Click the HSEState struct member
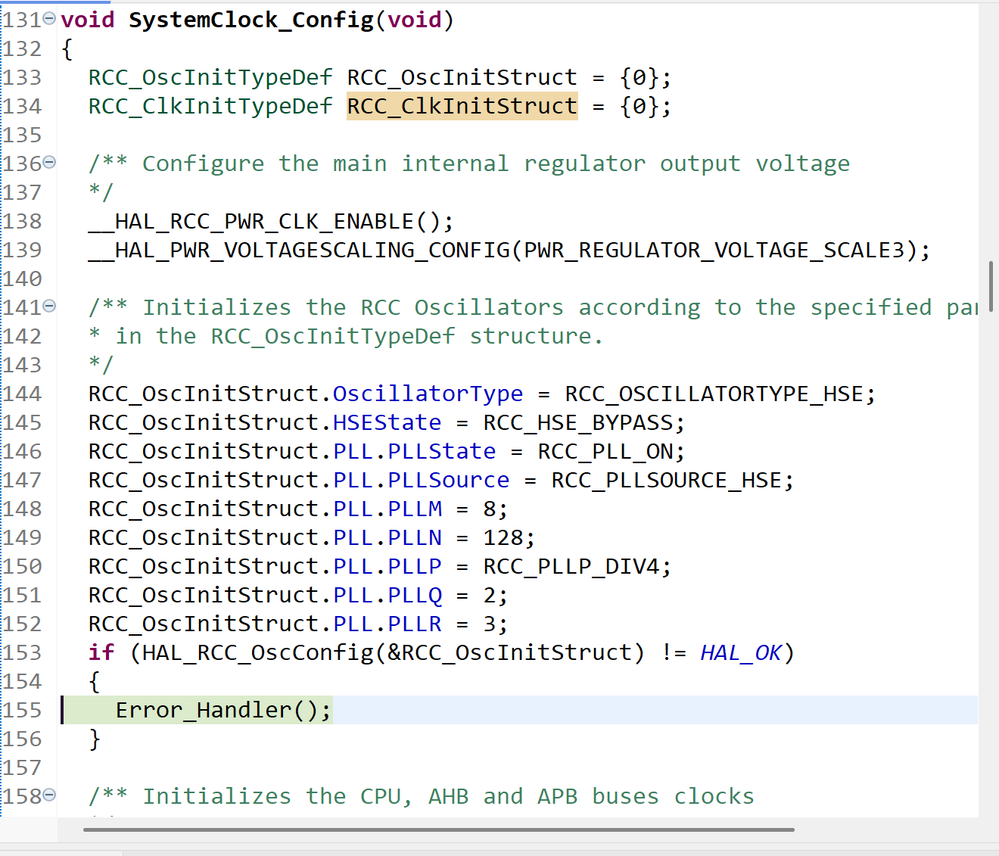The width and height of the screenshot is (999, 856). pos(387,422)
